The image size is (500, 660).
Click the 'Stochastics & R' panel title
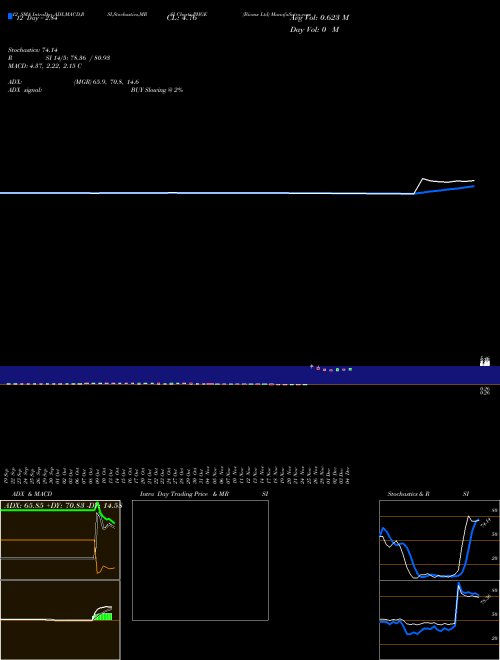[x=408, y=494]
